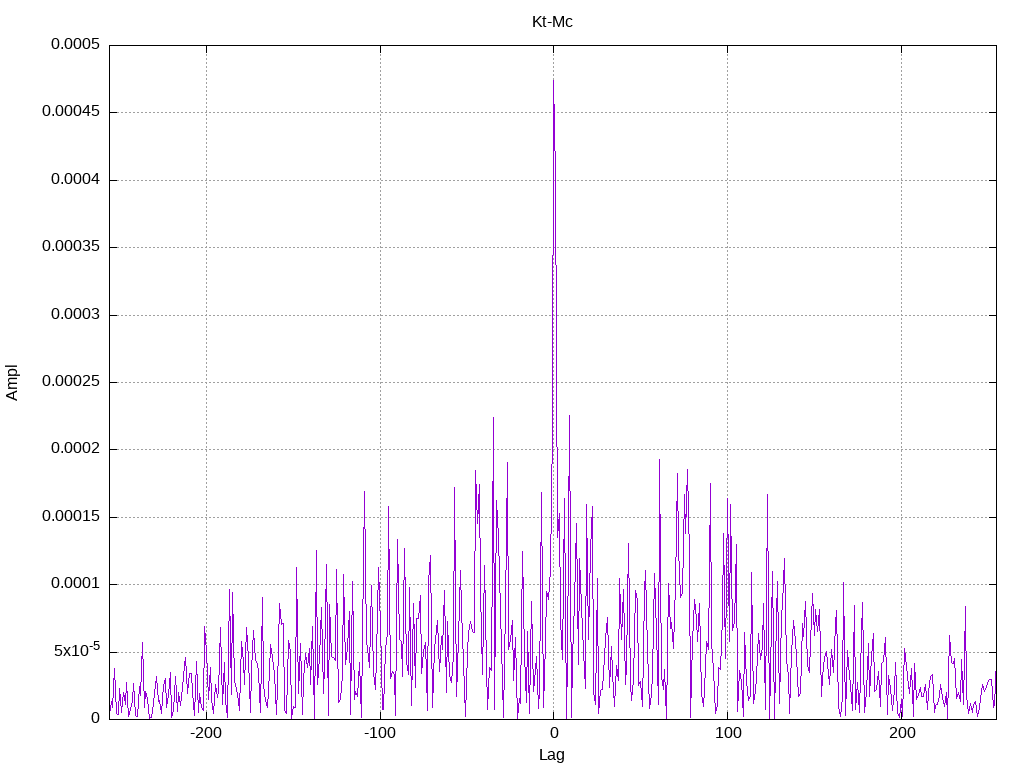
Task: Click the y-axis value 0.00045
Action: click(71, 111)
